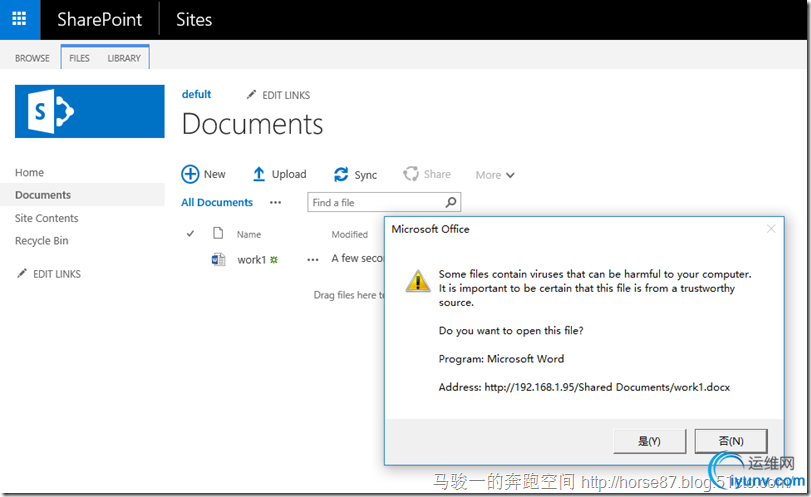Switch to the BROWSE ribbon tab
Viewport: 811px width, 497px height.
point(32,58)
